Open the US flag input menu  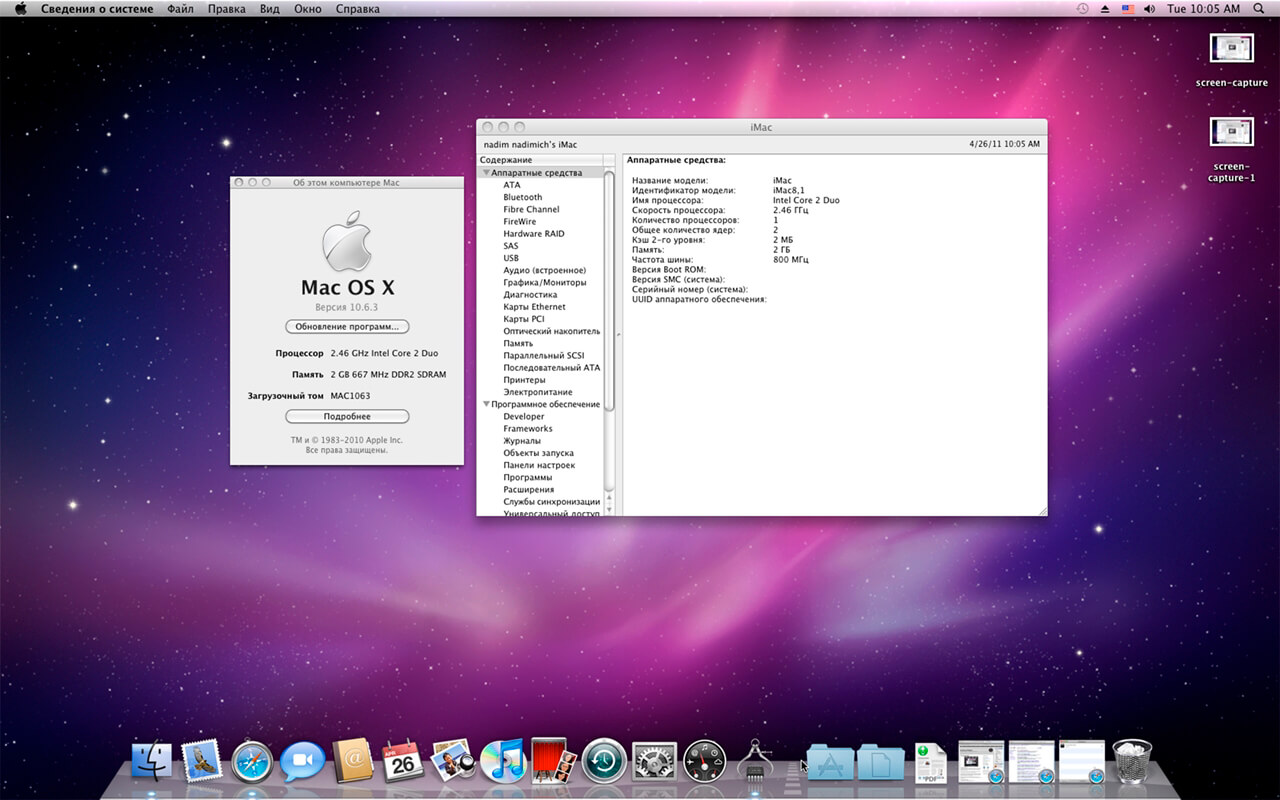tap(1128, 9)
